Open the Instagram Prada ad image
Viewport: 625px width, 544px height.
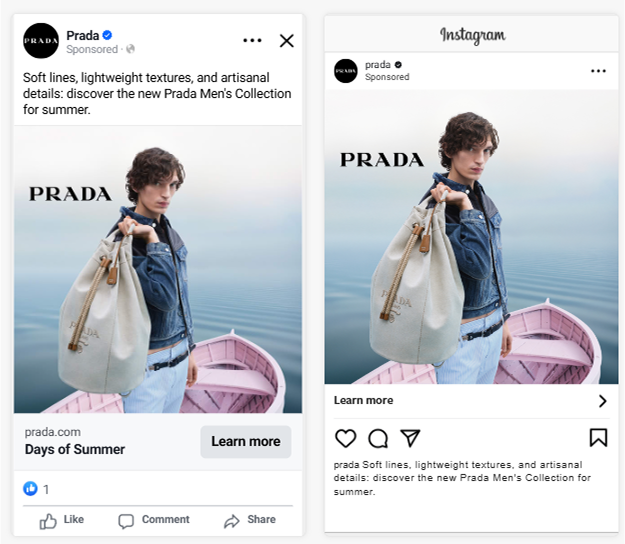(x=471, y=238)
